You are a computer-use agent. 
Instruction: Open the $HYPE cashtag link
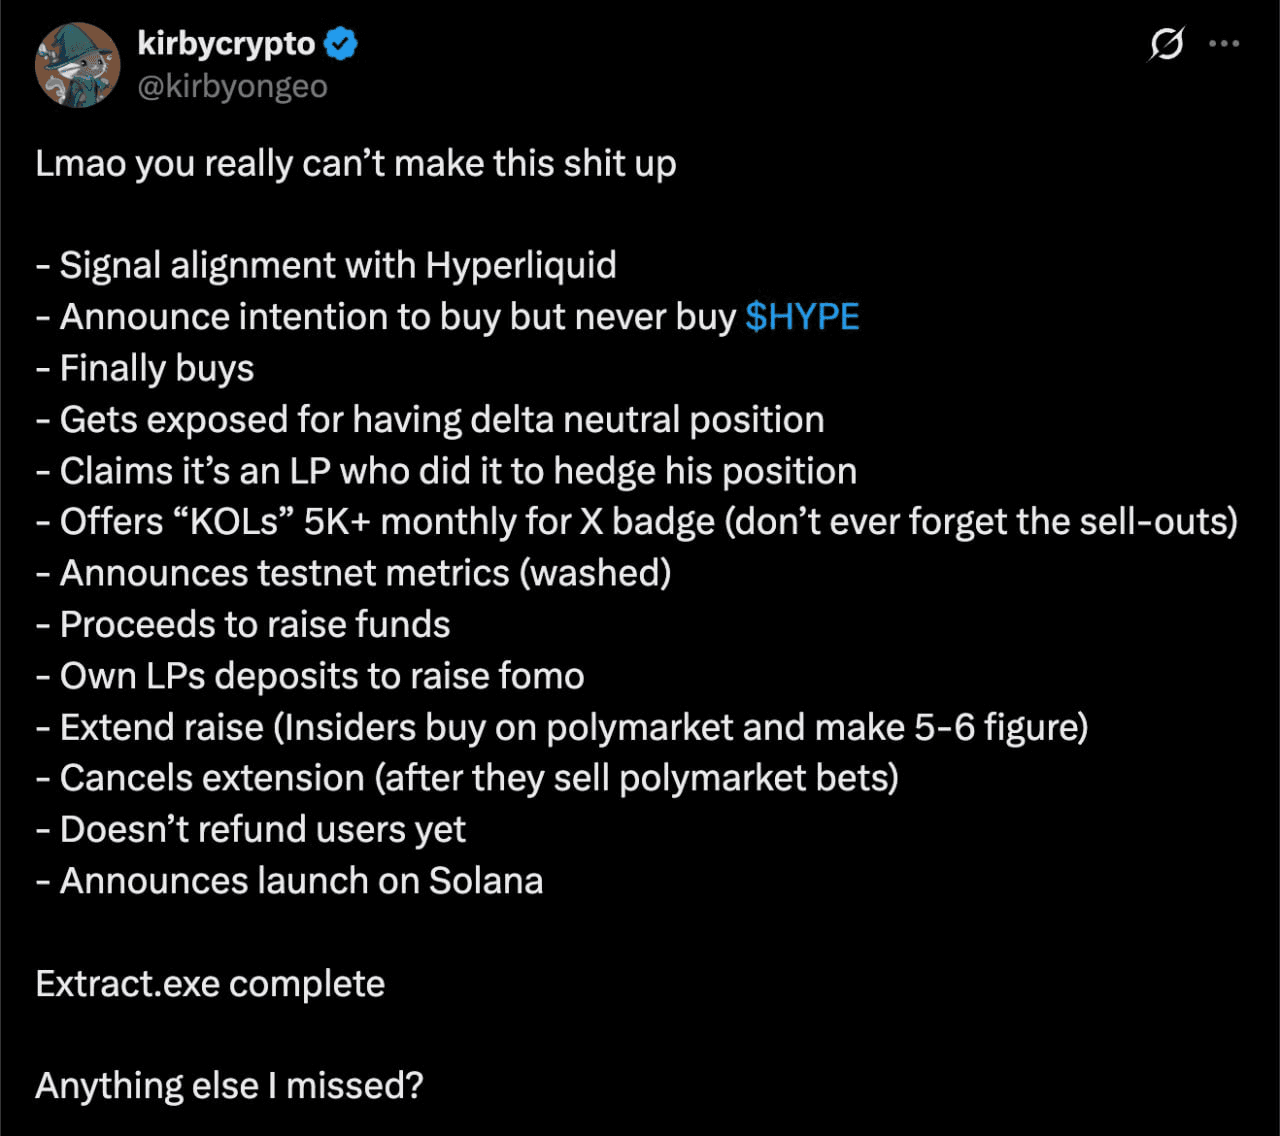click(x=802, y=317)
